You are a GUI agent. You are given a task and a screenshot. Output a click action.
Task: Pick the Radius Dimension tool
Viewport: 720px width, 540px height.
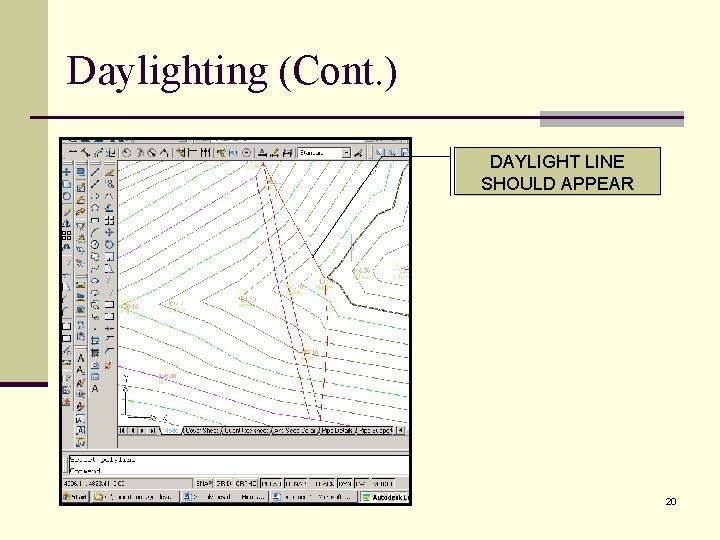[127, 152]
